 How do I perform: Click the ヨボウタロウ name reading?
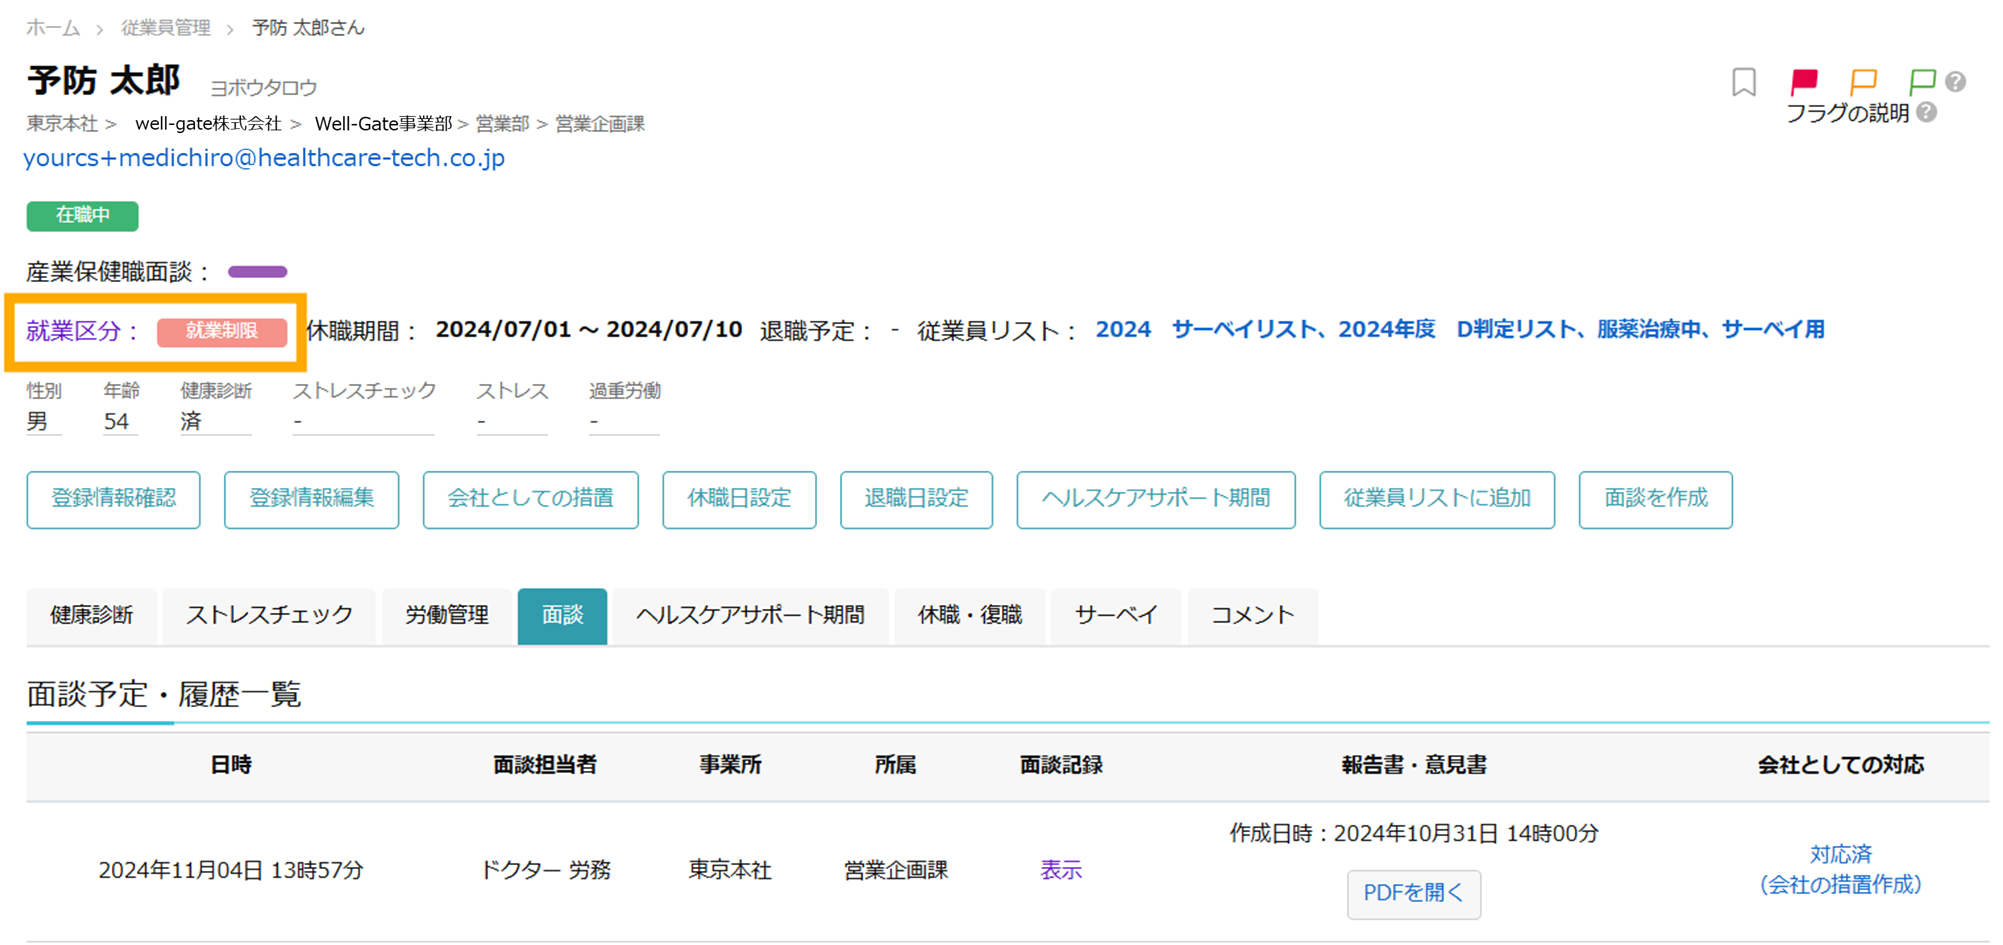[264, 88]
